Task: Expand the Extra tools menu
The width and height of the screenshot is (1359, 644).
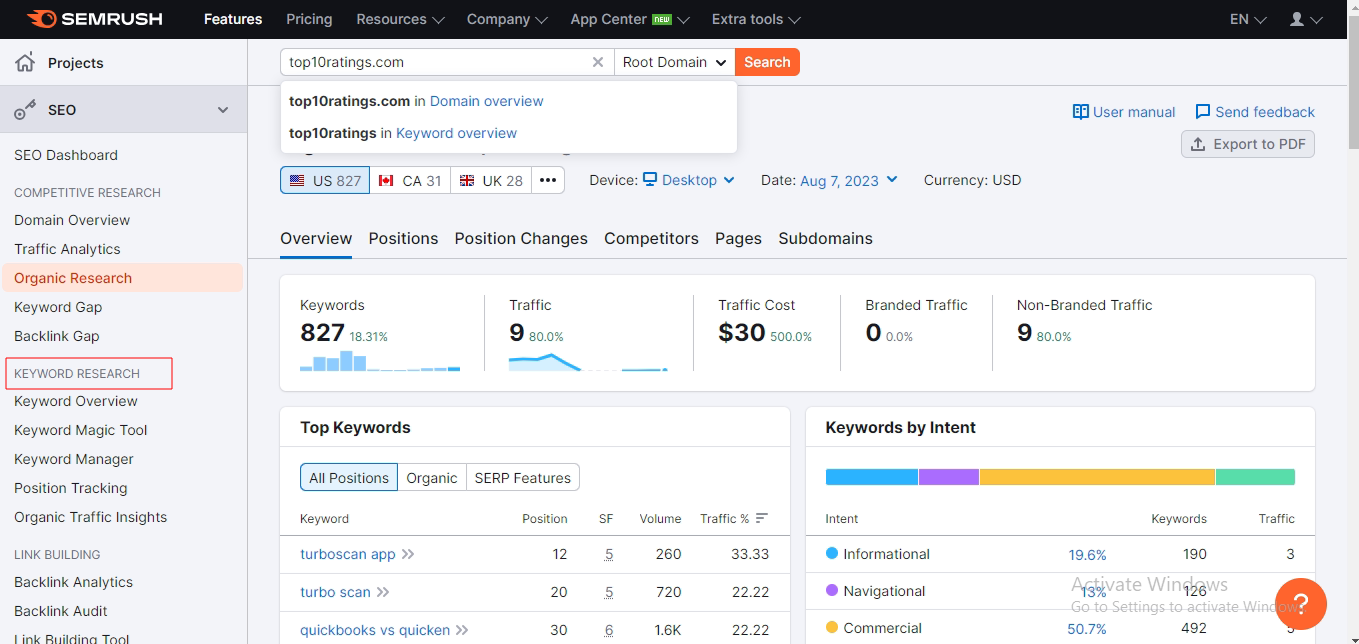Action: (756, 19)
